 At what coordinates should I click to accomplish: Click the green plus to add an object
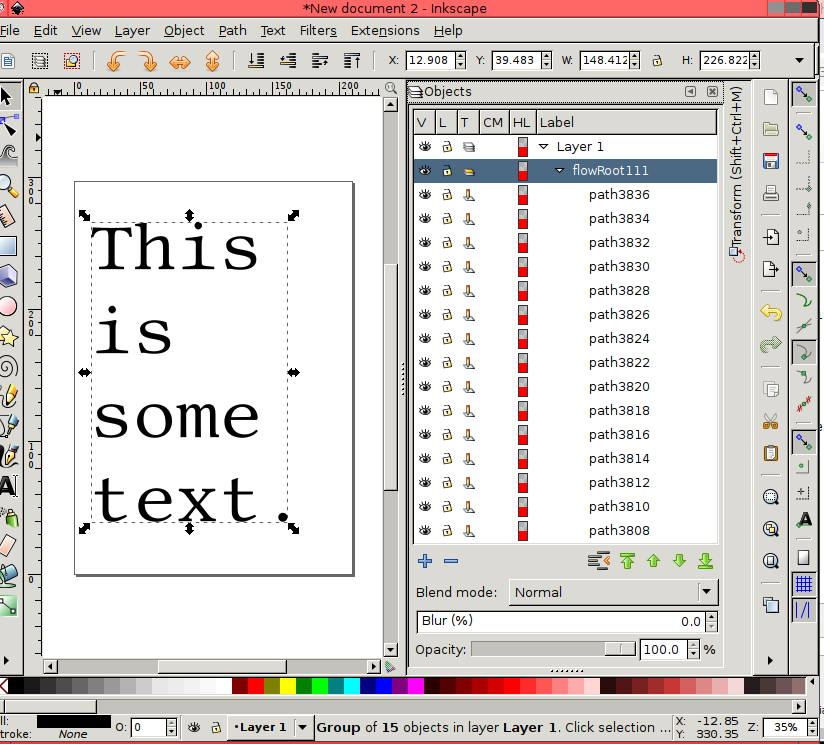424,561
